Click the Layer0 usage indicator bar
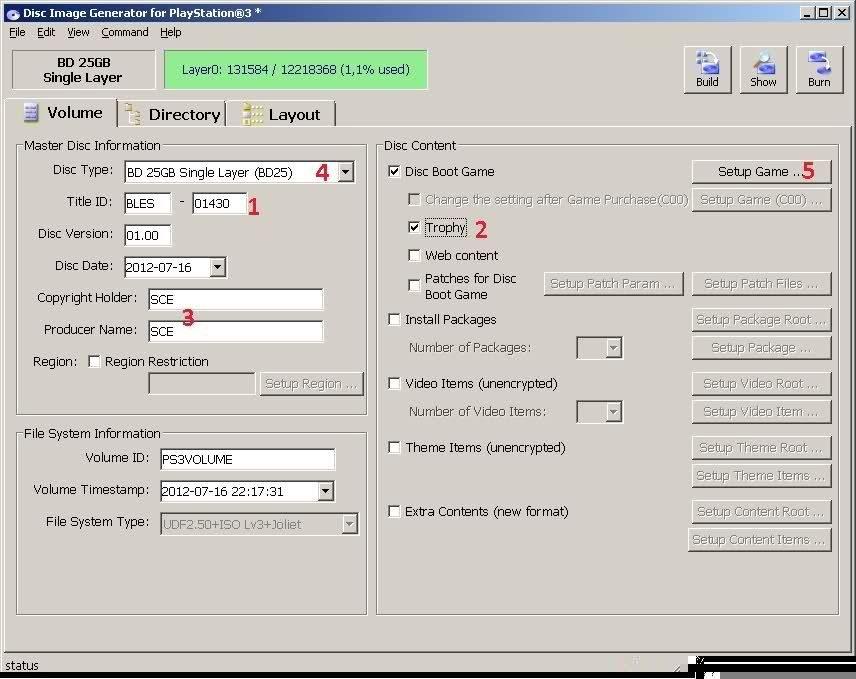Screen dimensions: 856x679 click(295, 69)
